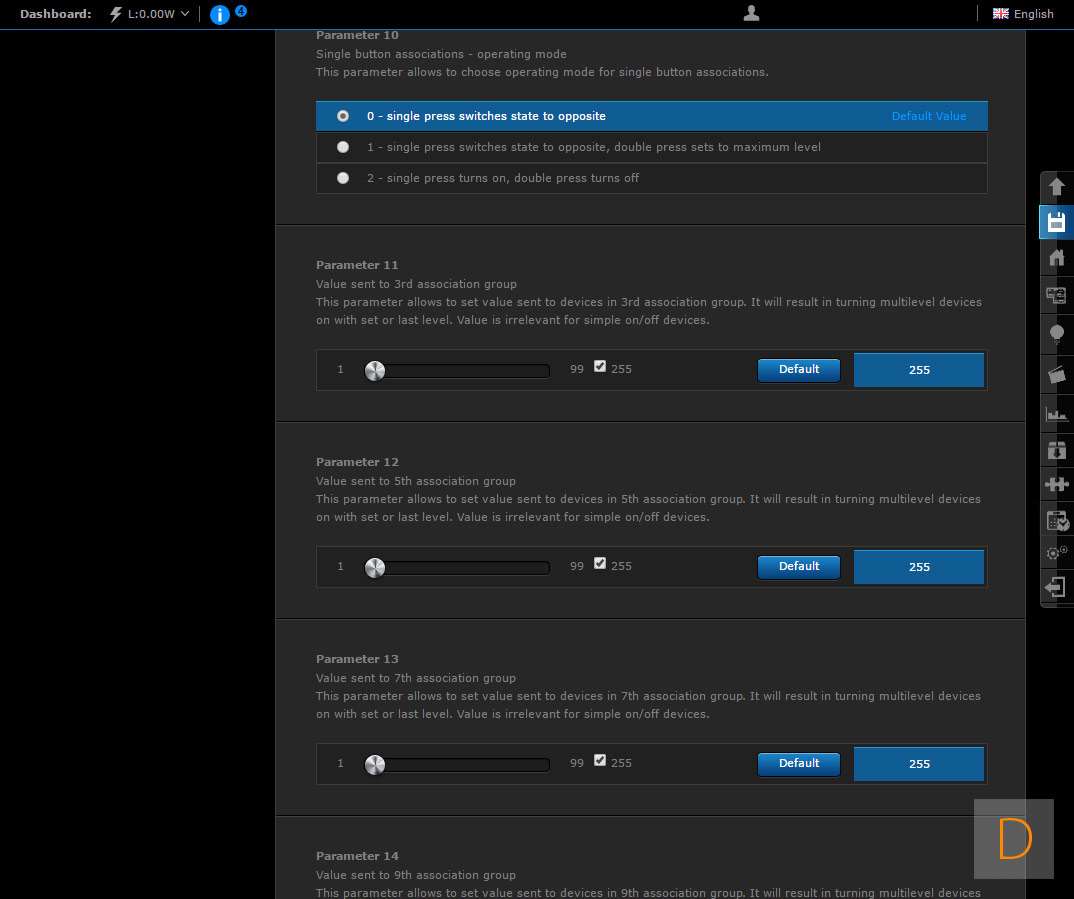1074x899 pixels.
Task: Select option 2 single press turns on
Action: point(344,178)
